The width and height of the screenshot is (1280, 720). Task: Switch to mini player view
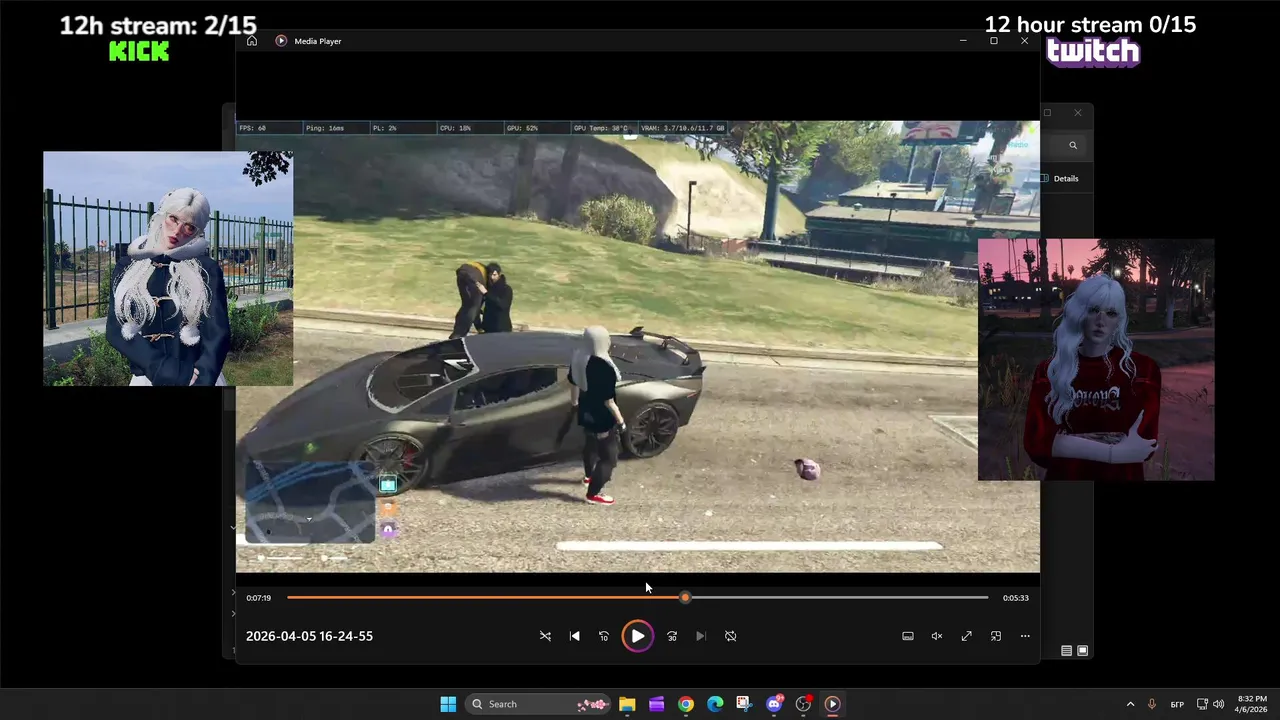tap(996, 636)
